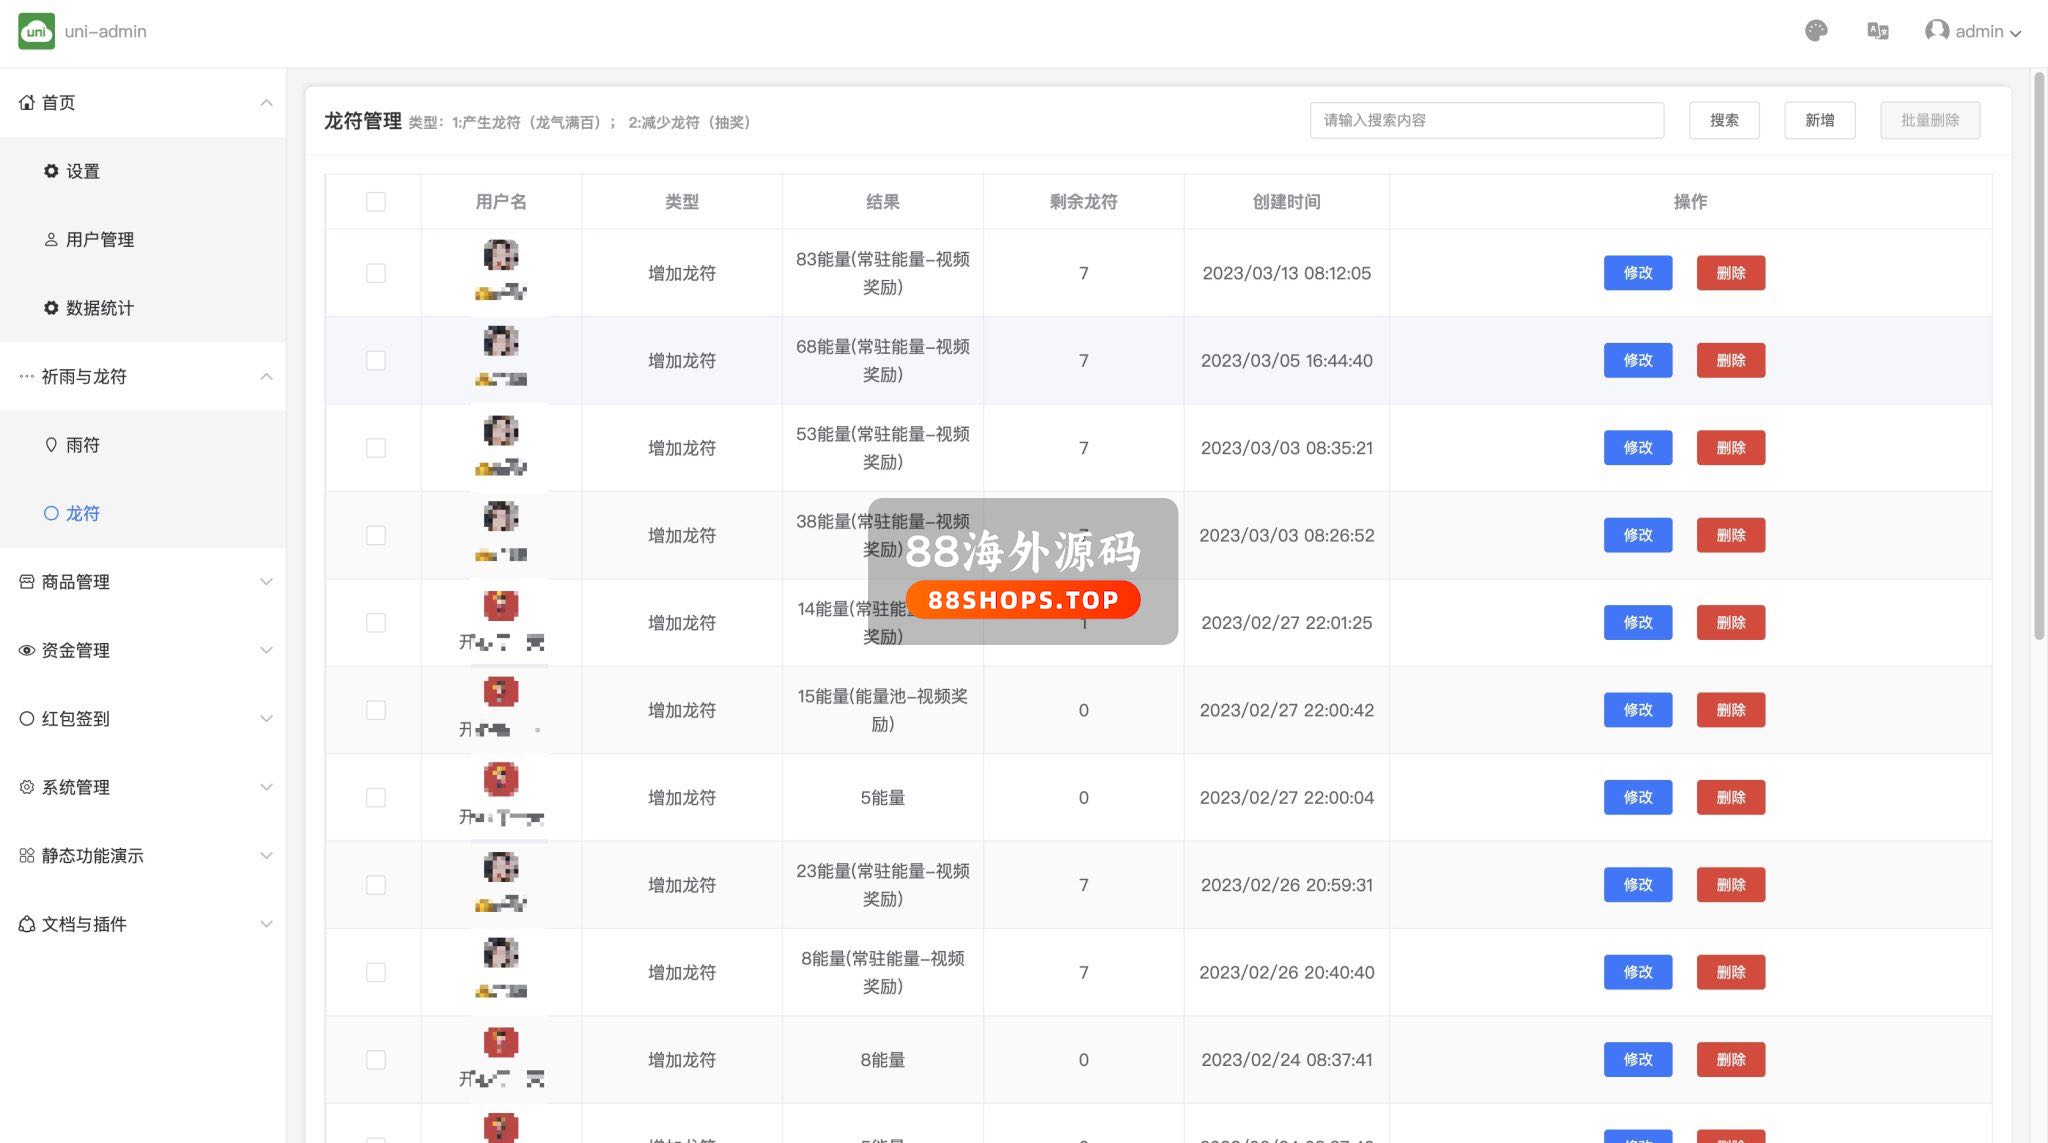Focus the 请输入搜索内容 search field

tap(1486, 120)
